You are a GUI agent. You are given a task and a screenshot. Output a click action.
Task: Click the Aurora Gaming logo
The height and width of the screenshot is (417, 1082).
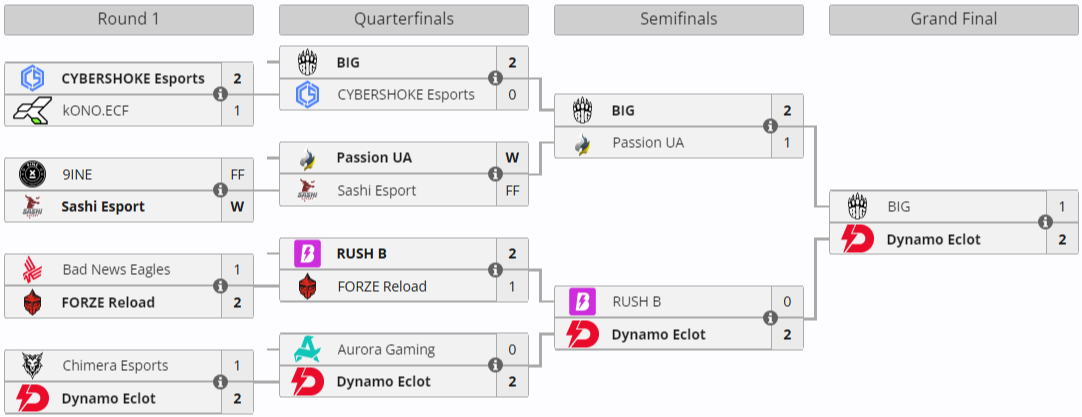point(308,350)
